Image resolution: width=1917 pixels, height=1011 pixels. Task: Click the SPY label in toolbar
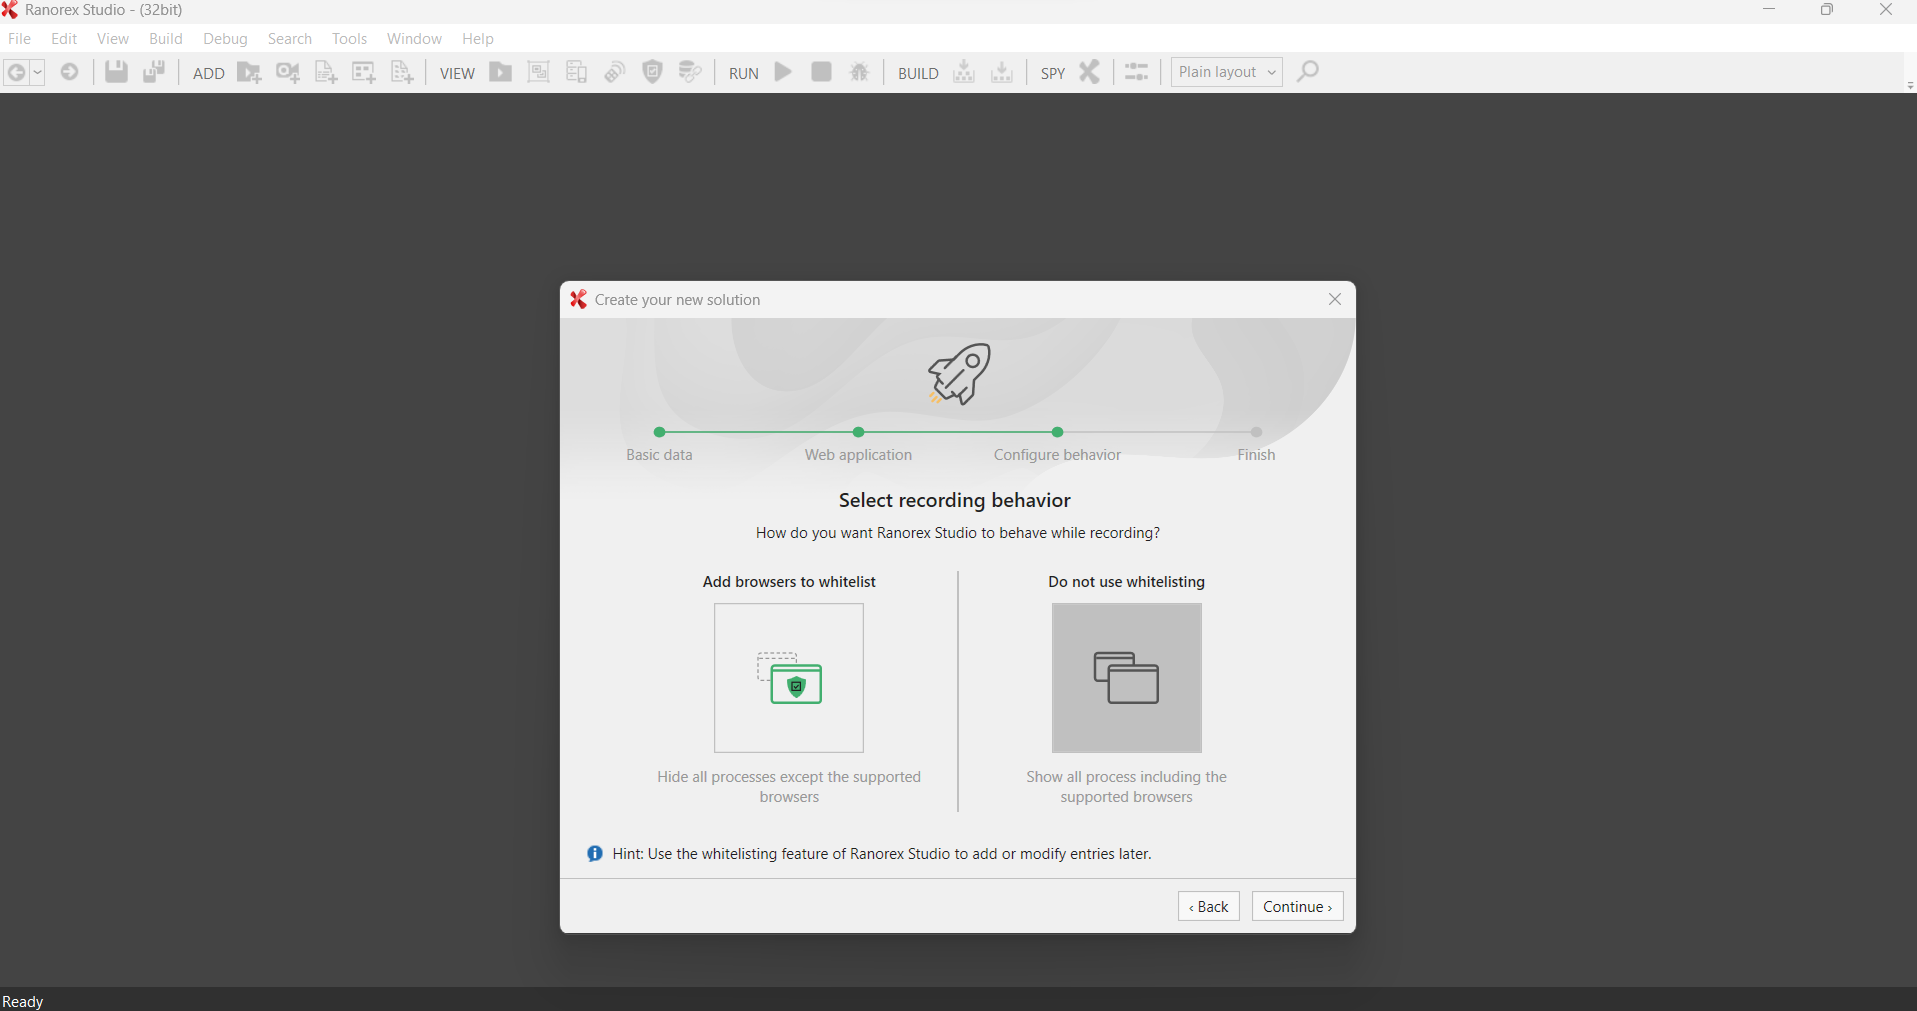(1053, 74)
